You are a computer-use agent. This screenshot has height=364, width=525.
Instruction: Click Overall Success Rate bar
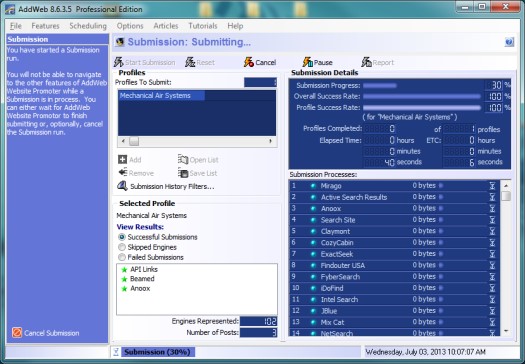coord(423,96)
